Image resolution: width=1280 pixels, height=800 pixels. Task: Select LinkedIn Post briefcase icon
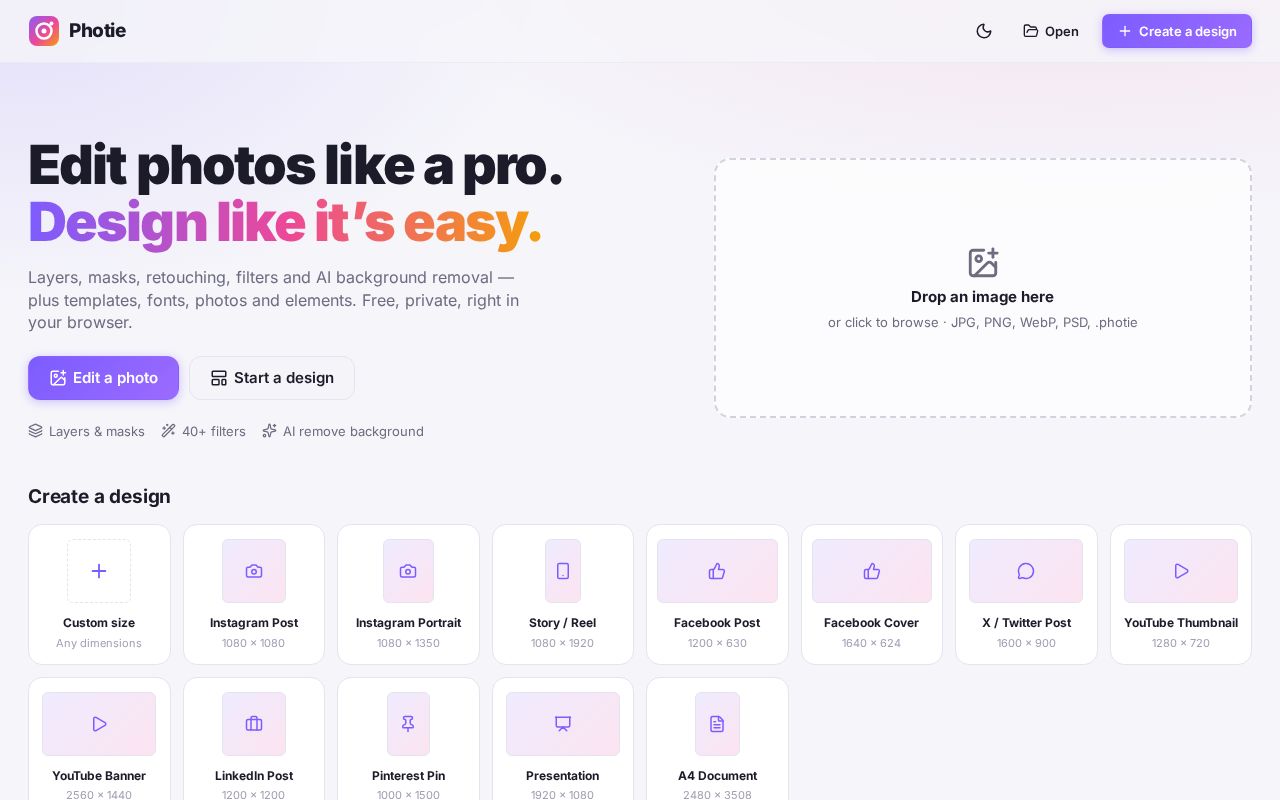(254, 724)
